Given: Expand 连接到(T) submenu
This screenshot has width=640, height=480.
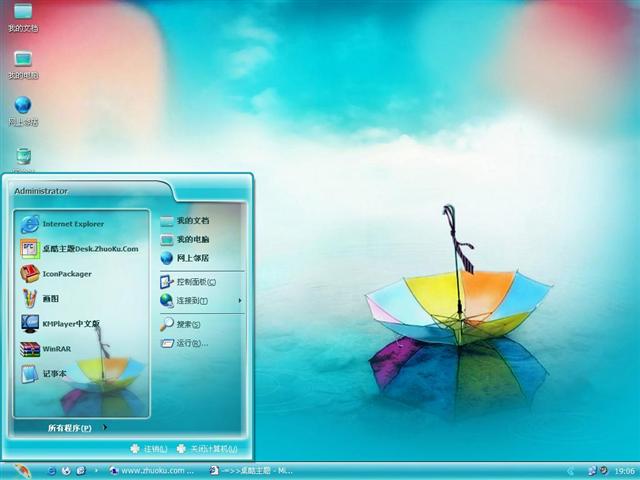Looking at the screenshot, I should 202,301.
